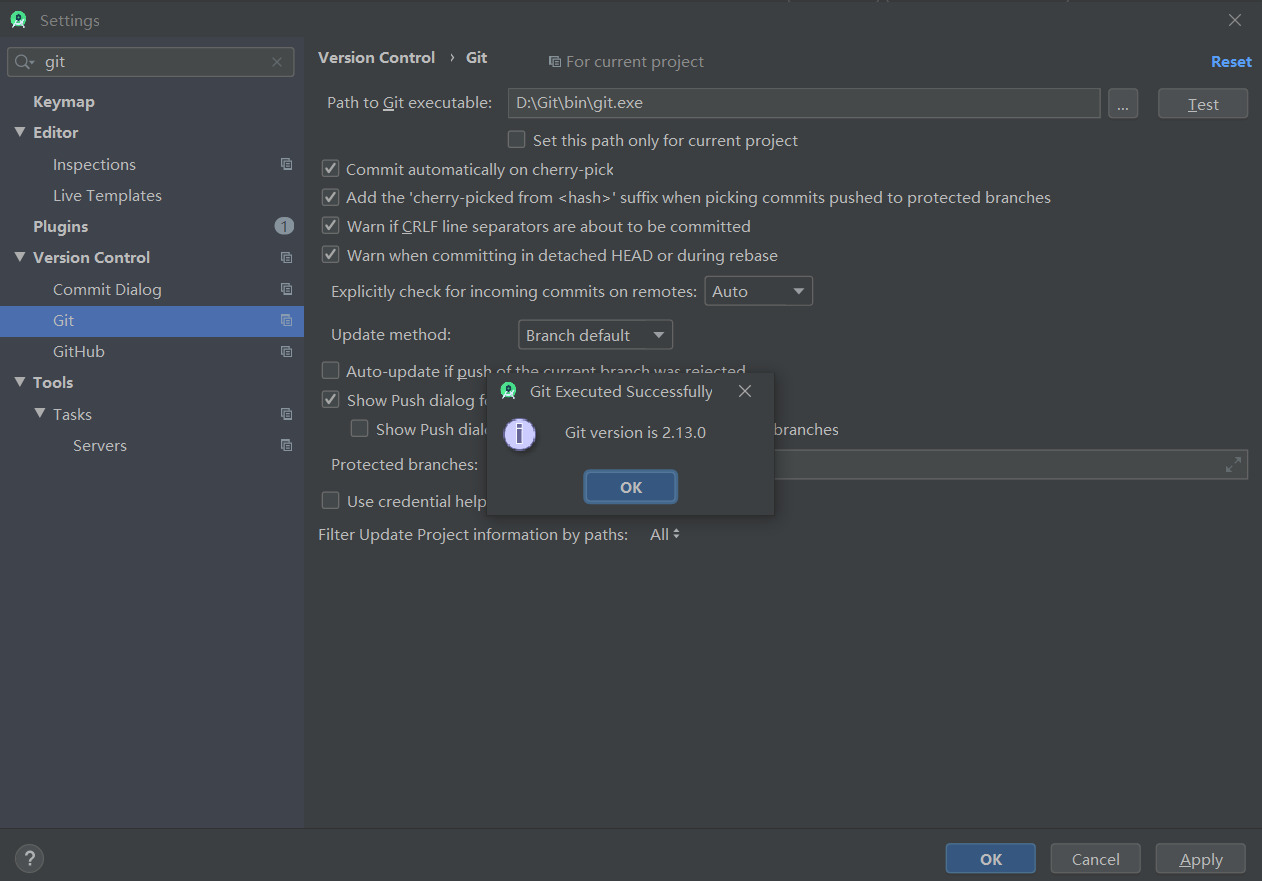
Task: Collapse the Editor tree node
Action: pos(20,132)
